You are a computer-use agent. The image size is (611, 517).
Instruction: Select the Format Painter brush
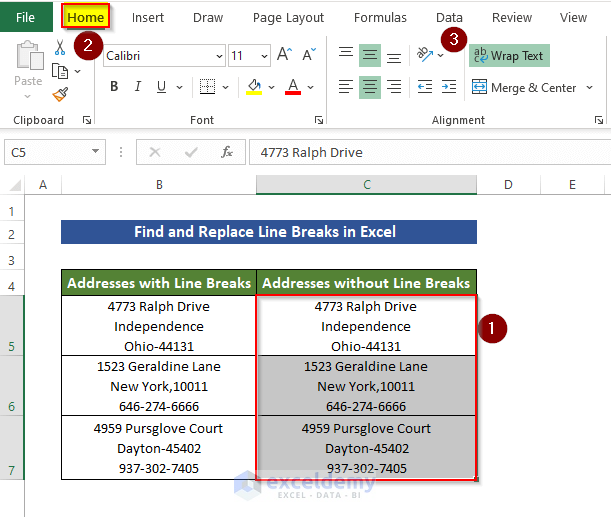point(60,94)
